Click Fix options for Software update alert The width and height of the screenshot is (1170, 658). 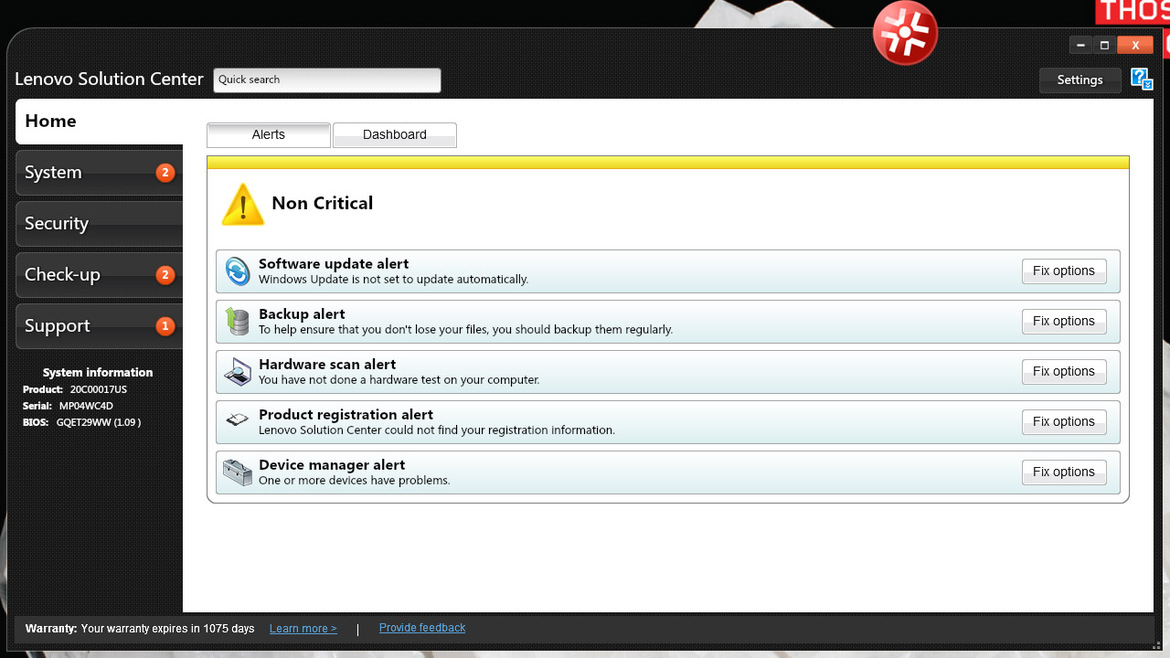pyautogui.click(x=1064, y=271)
